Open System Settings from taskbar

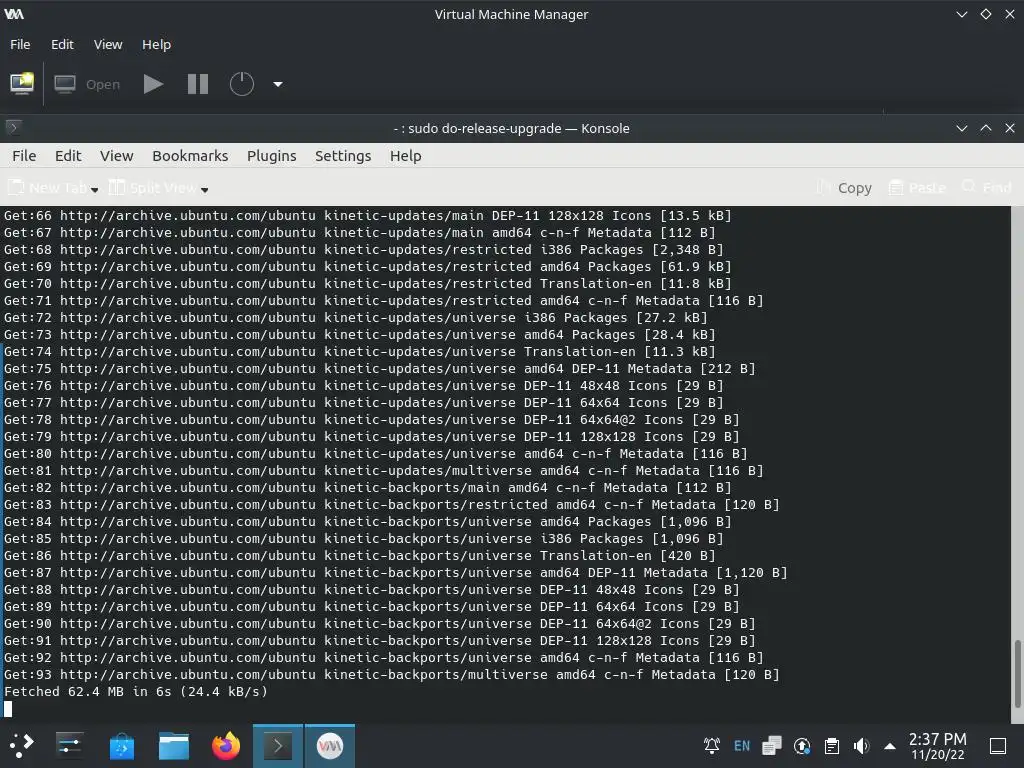point(69,745)
